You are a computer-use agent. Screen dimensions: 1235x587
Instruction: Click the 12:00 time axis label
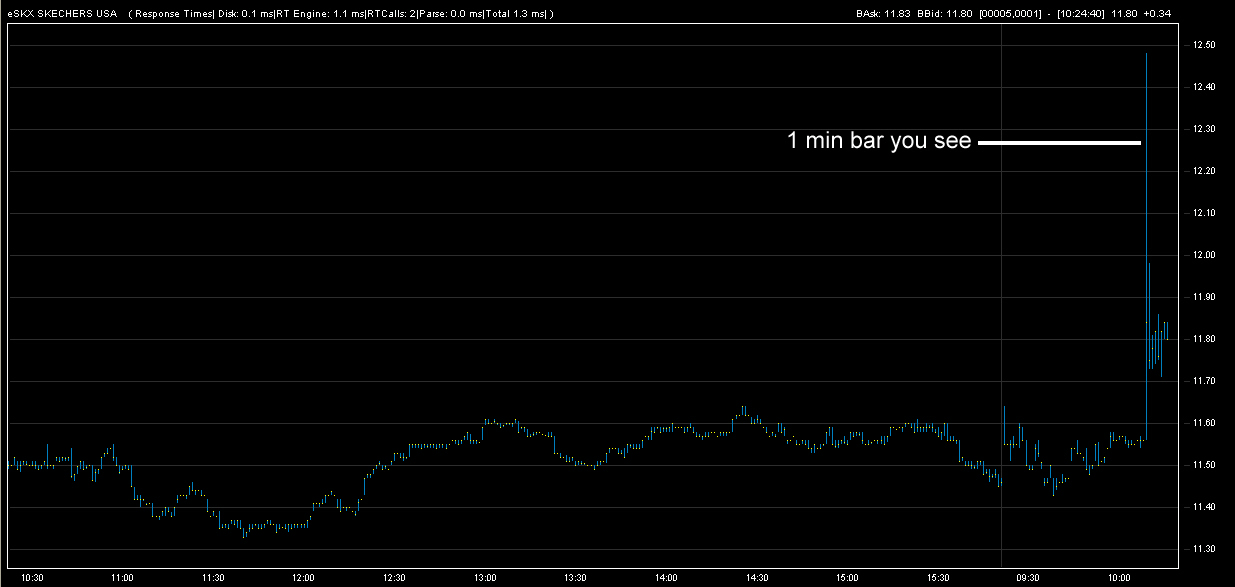coord(303,578)
